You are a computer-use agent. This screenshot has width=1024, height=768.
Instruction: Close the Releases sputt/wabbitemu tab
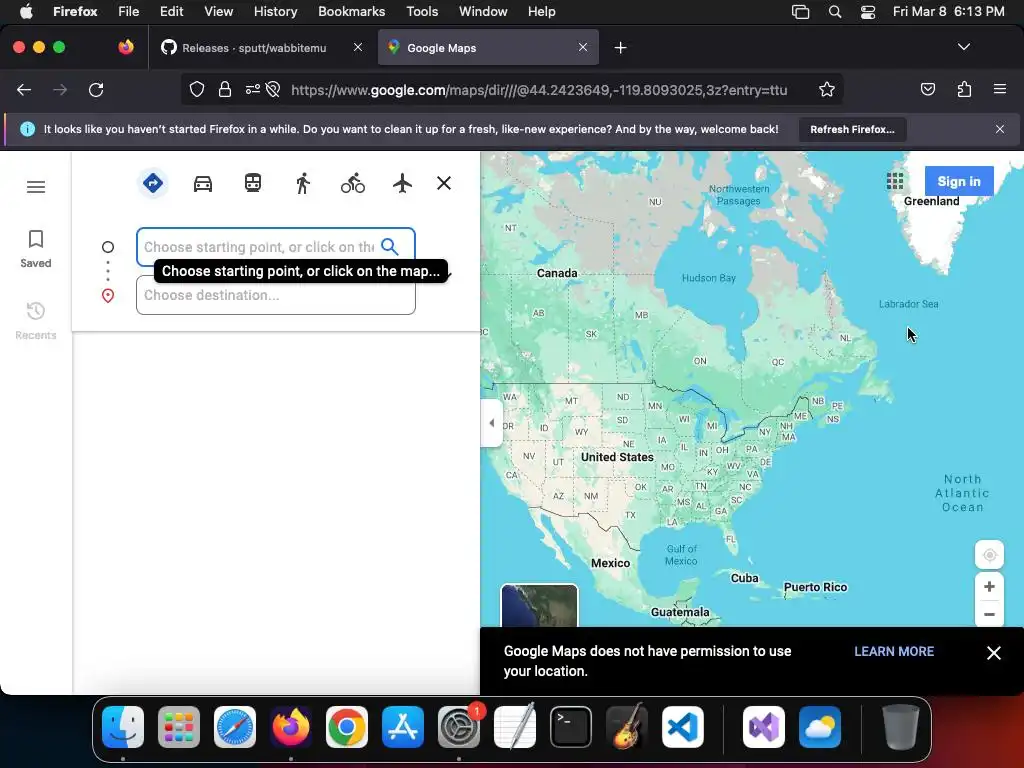click(x=358, y=47)
